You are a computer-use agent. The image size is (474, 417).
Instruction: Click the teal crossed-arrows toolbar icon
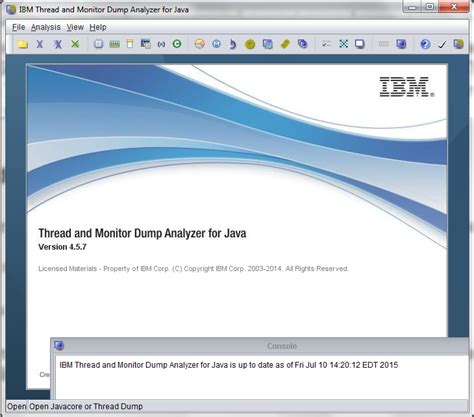pos(343,44)
